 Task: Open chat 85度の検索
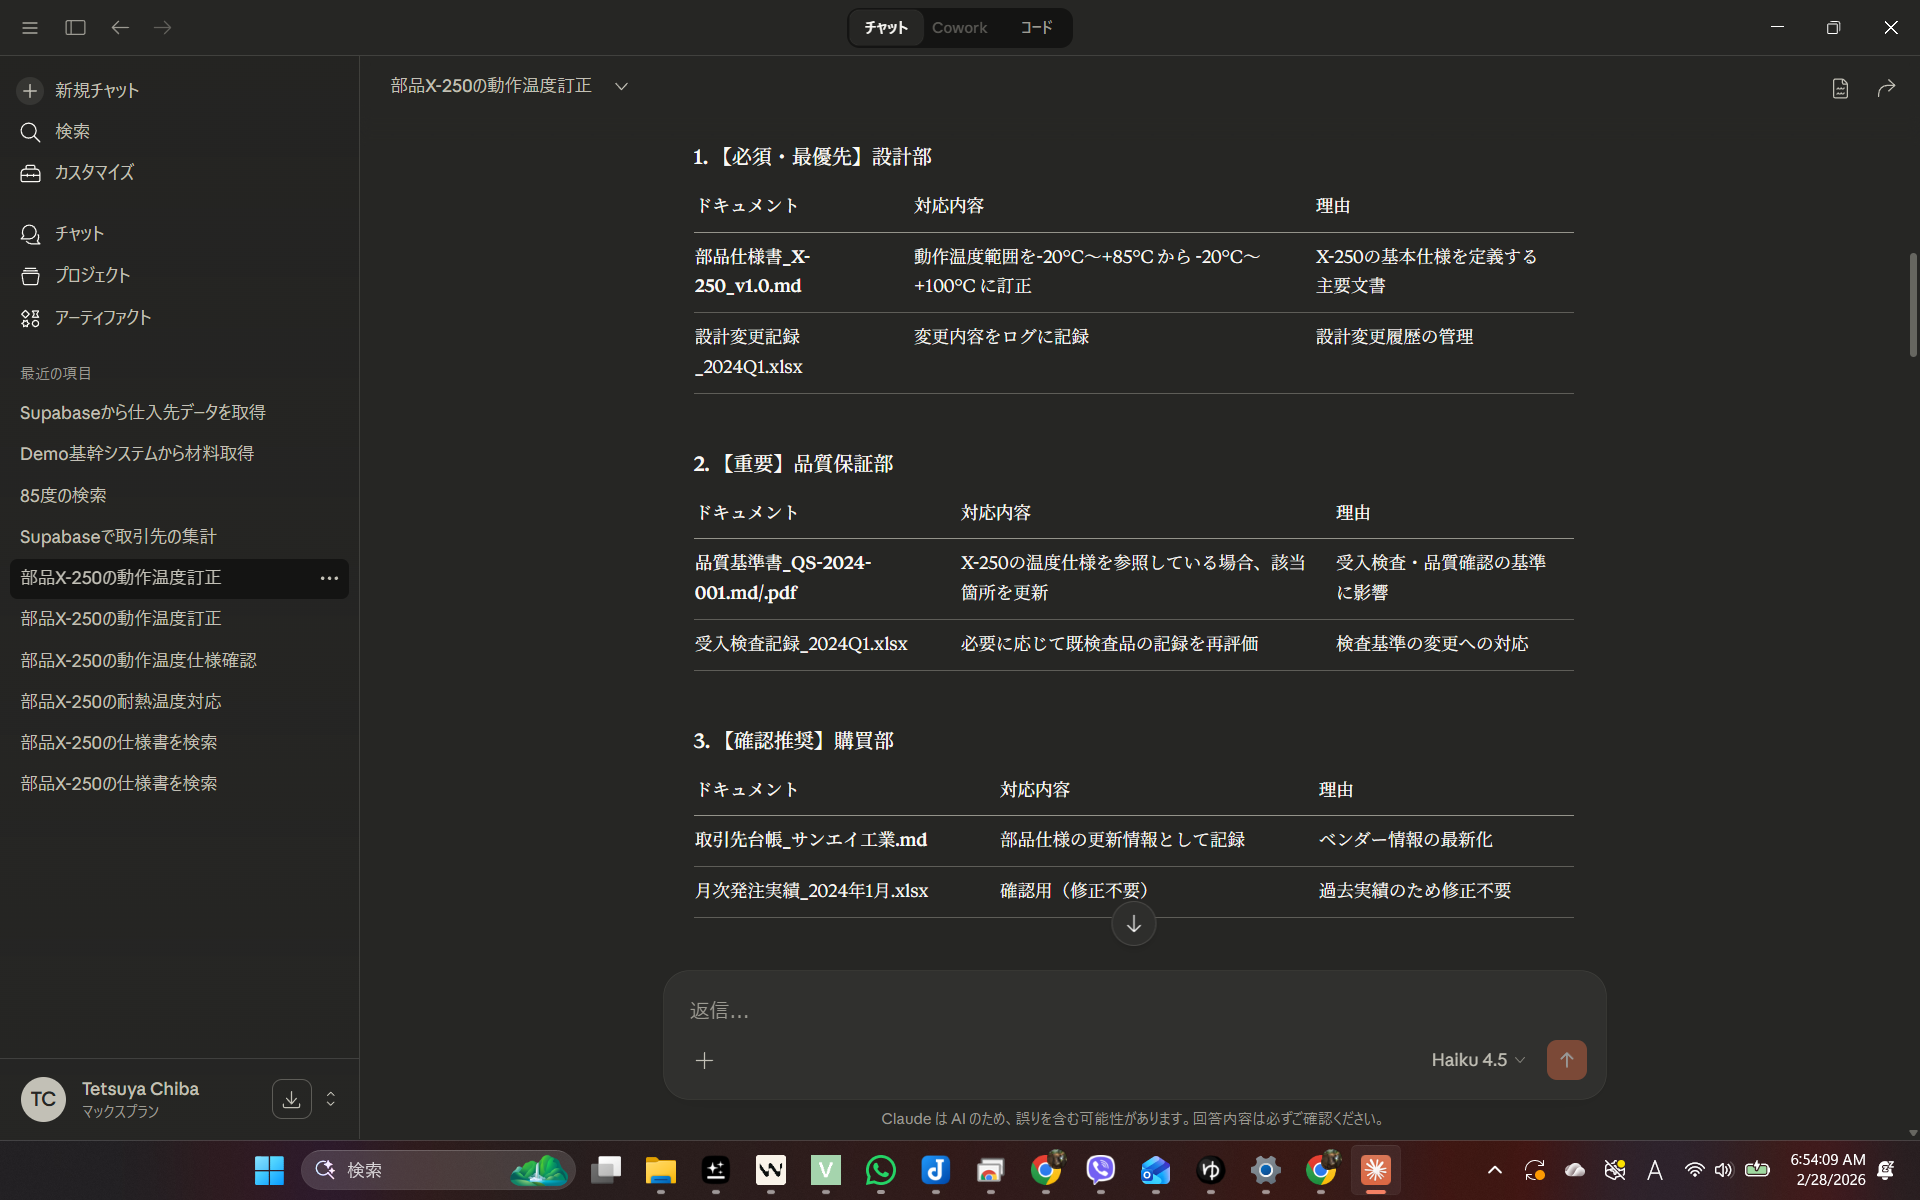tap(63, 496)
